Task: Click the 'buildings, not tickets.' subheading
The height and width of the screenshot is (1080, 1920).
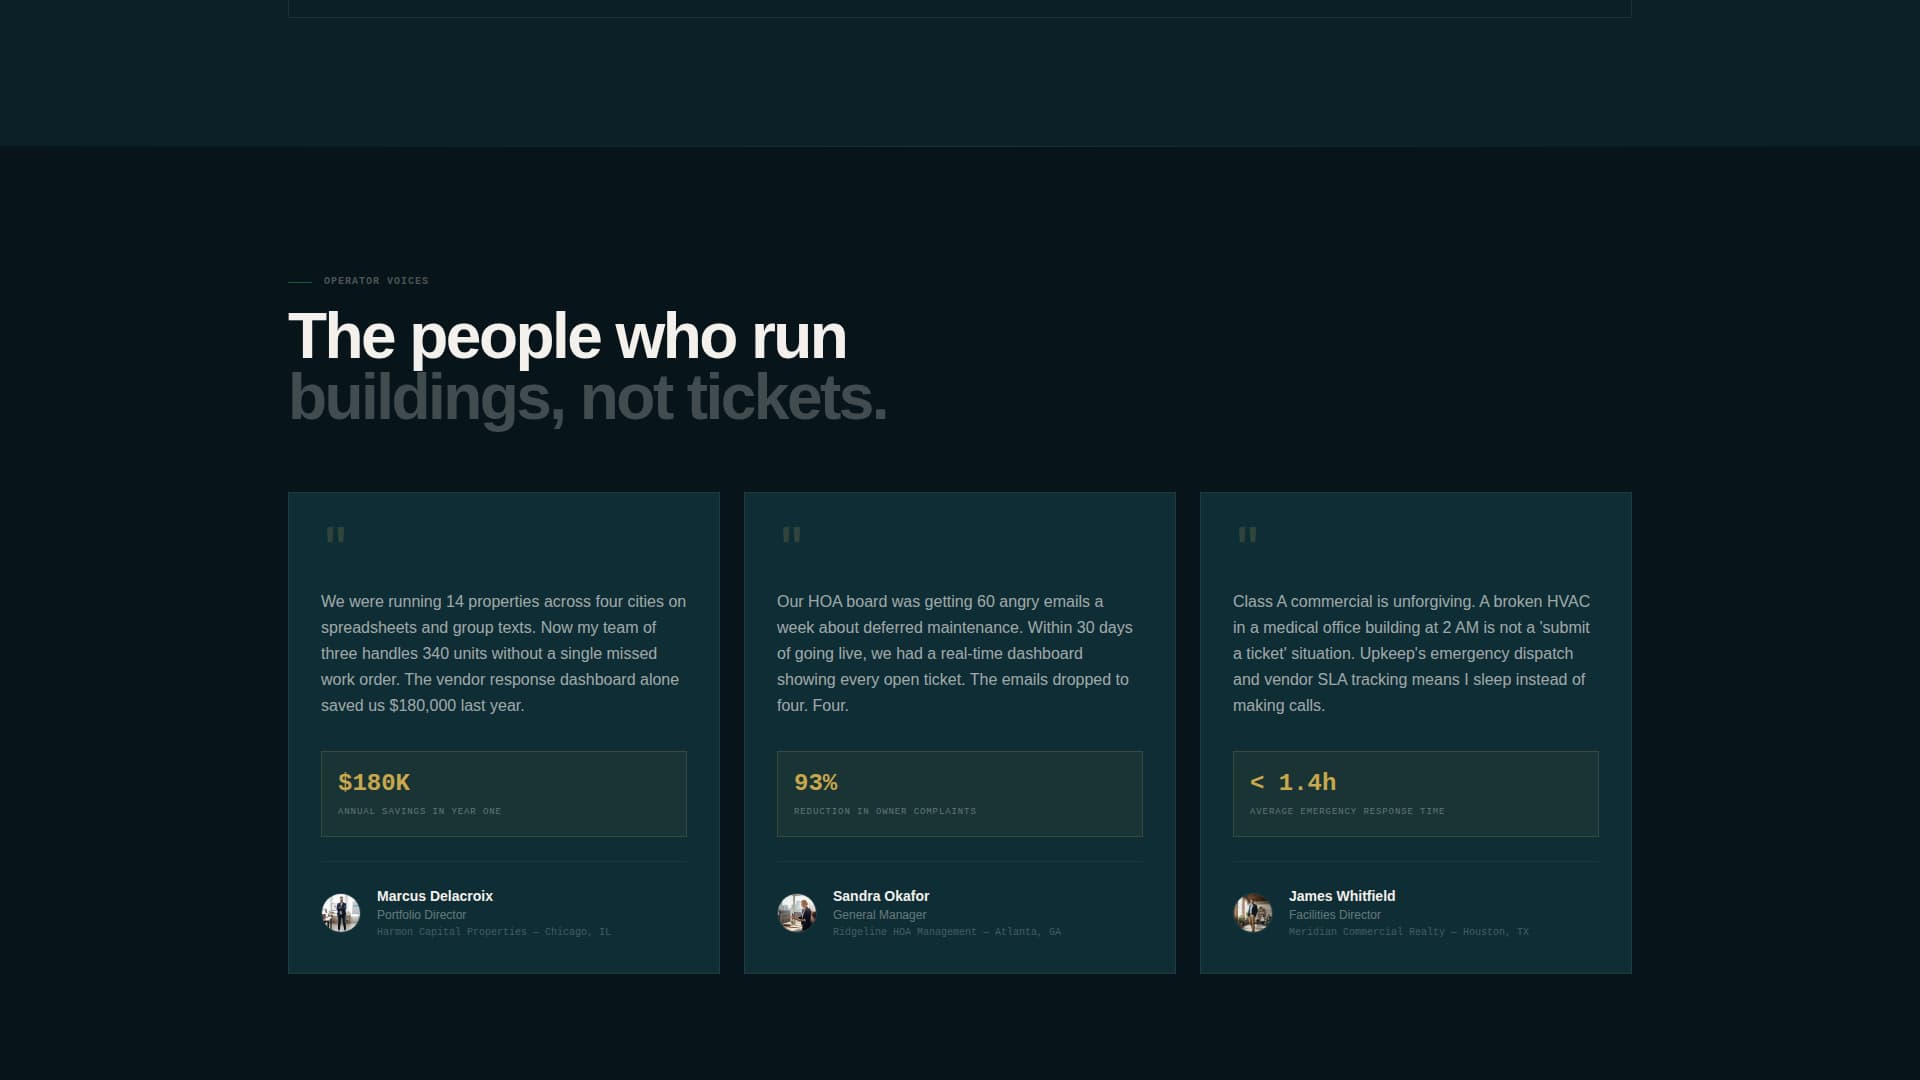Action: pos(587,398)
